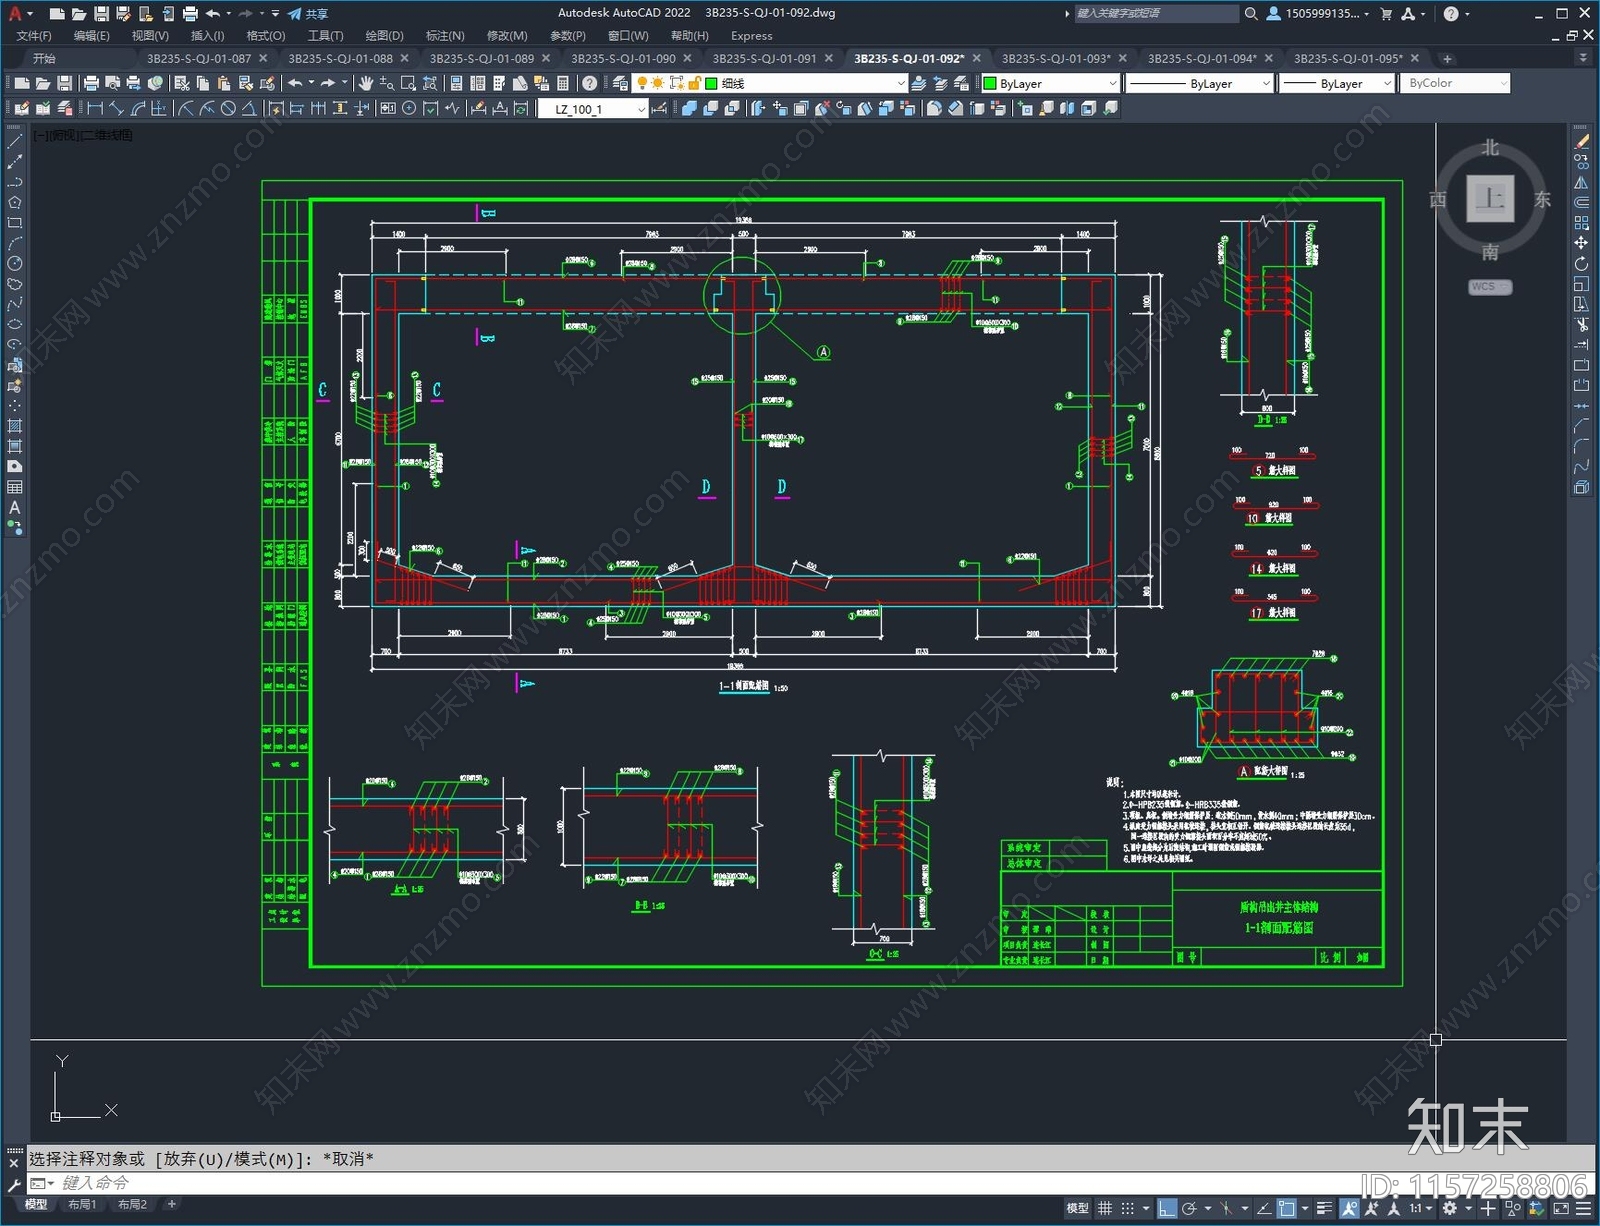1600x1226 pixels.
Task: Click the green ByLayer color swatch
Action: tap(990, 84)
